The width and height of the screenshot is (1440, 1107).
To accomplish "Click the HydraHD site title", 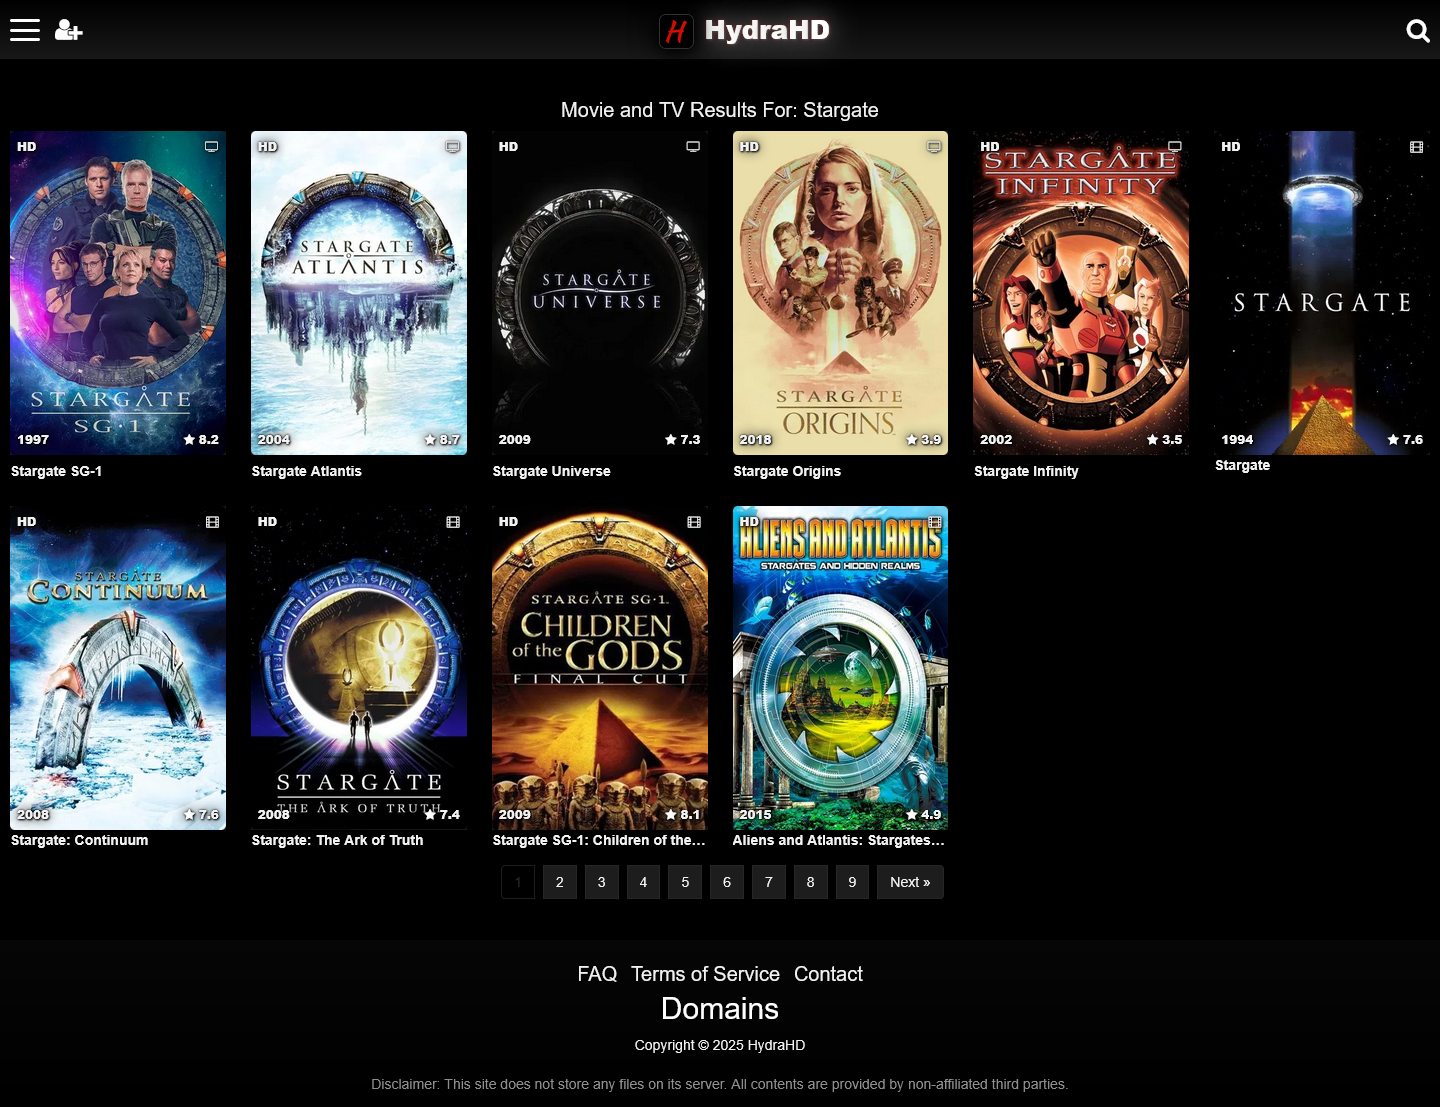I will [767, 30].
